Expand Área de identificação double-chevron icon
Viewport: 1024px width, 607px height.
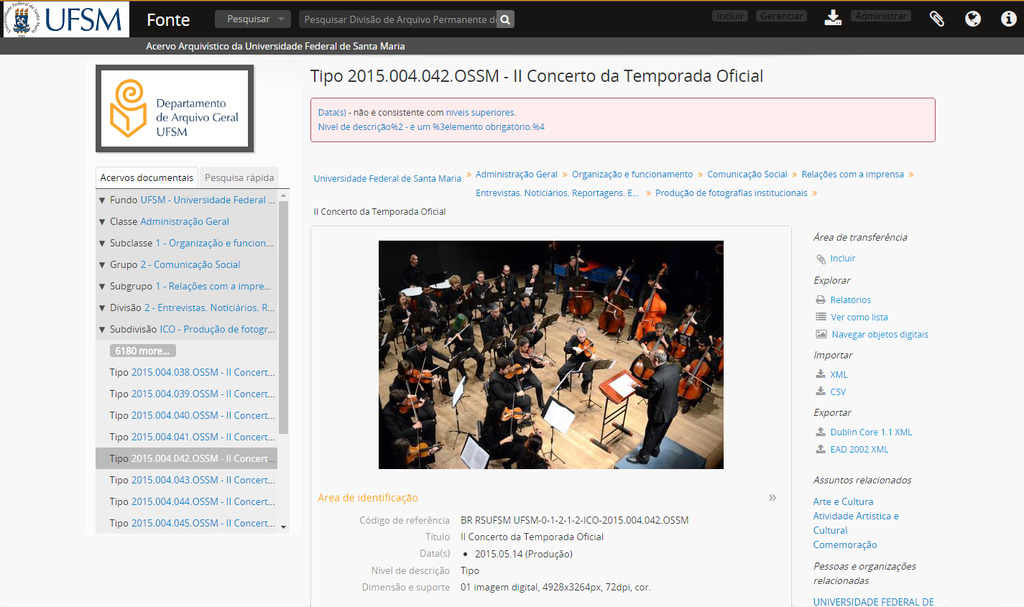point(772,497)
